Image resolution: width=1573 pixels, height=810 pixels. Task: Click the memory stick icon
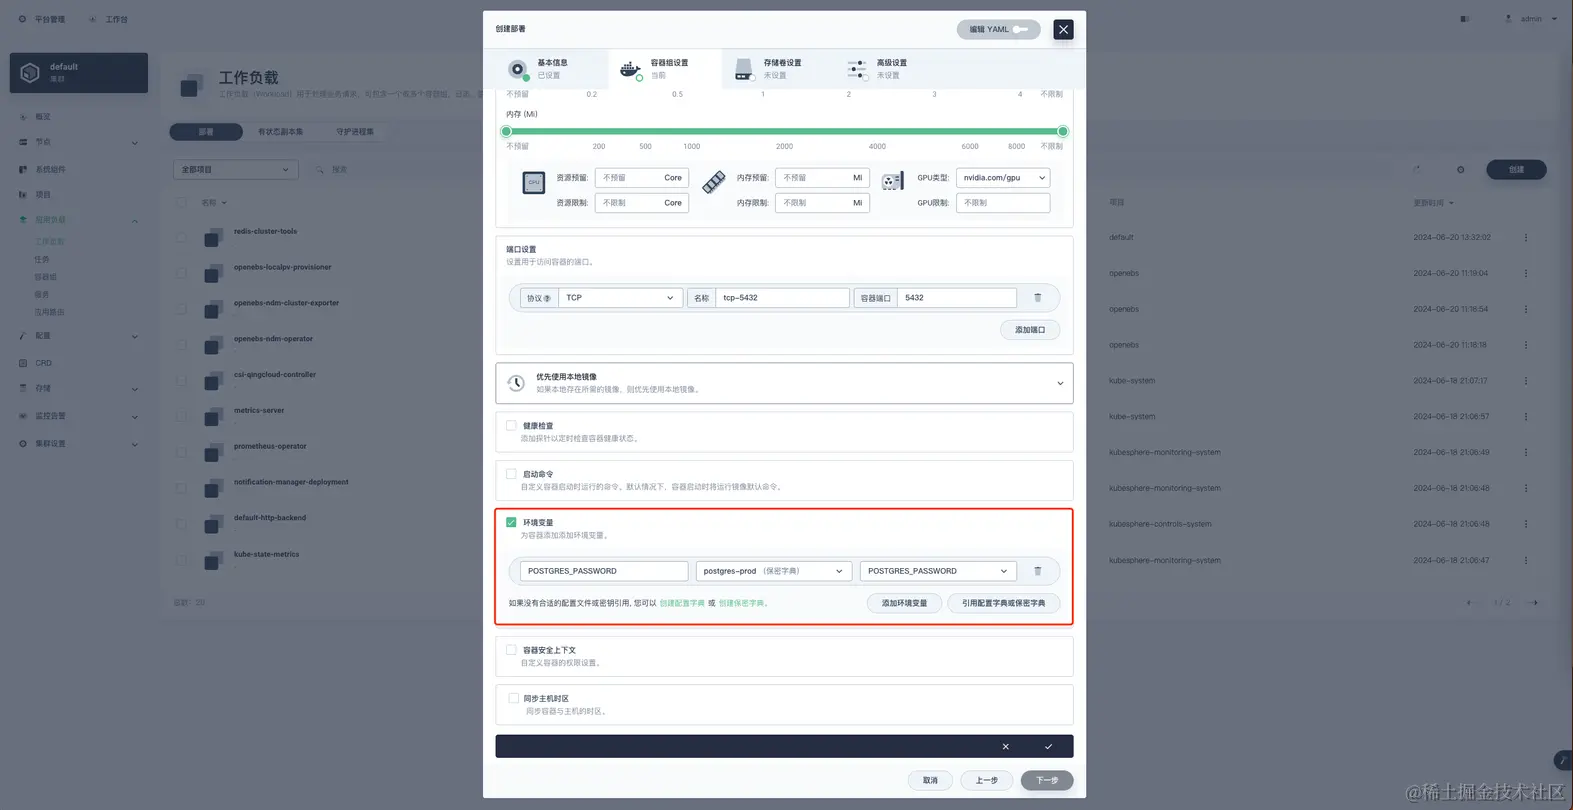713,182
